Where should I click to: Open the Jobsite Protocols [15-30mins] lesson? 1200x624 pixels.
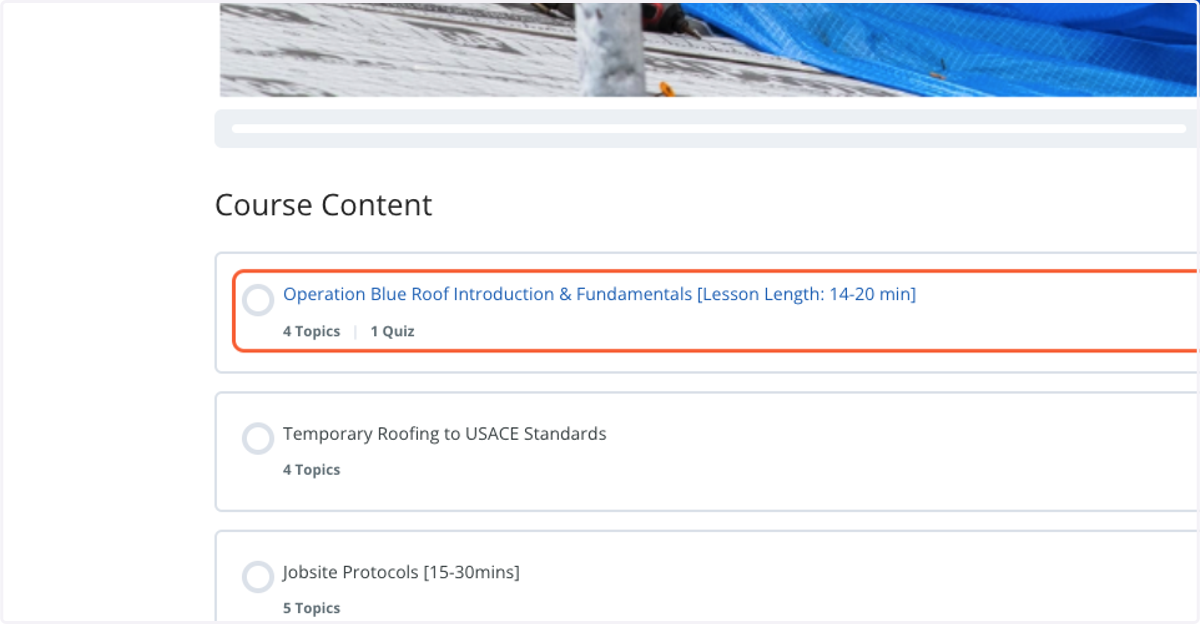coord(401,572)
